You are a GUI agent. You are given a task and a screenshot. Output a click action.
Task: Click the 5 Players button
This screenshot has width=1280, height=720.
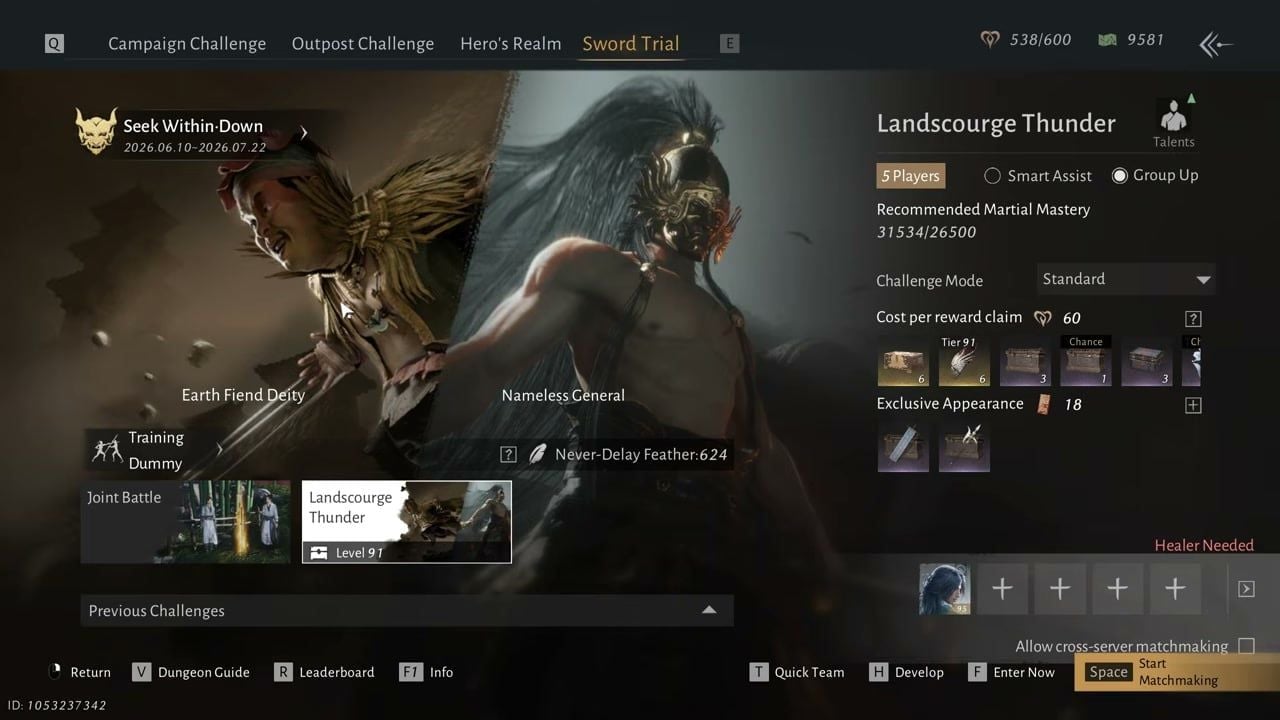pyautogui.click(x=910, y=176)
